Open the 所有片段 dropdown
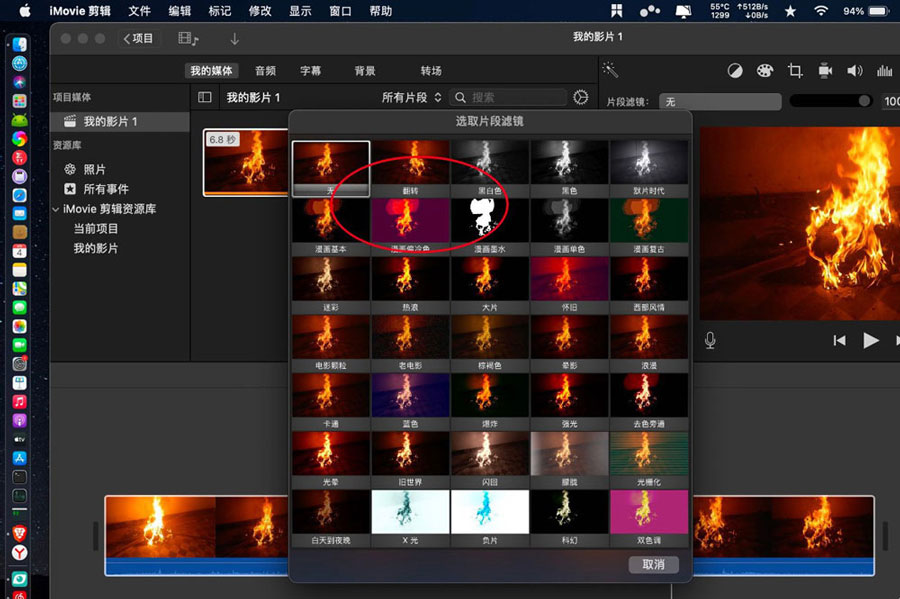The height and width of the screenshot is (599, 900). [412, 98]
